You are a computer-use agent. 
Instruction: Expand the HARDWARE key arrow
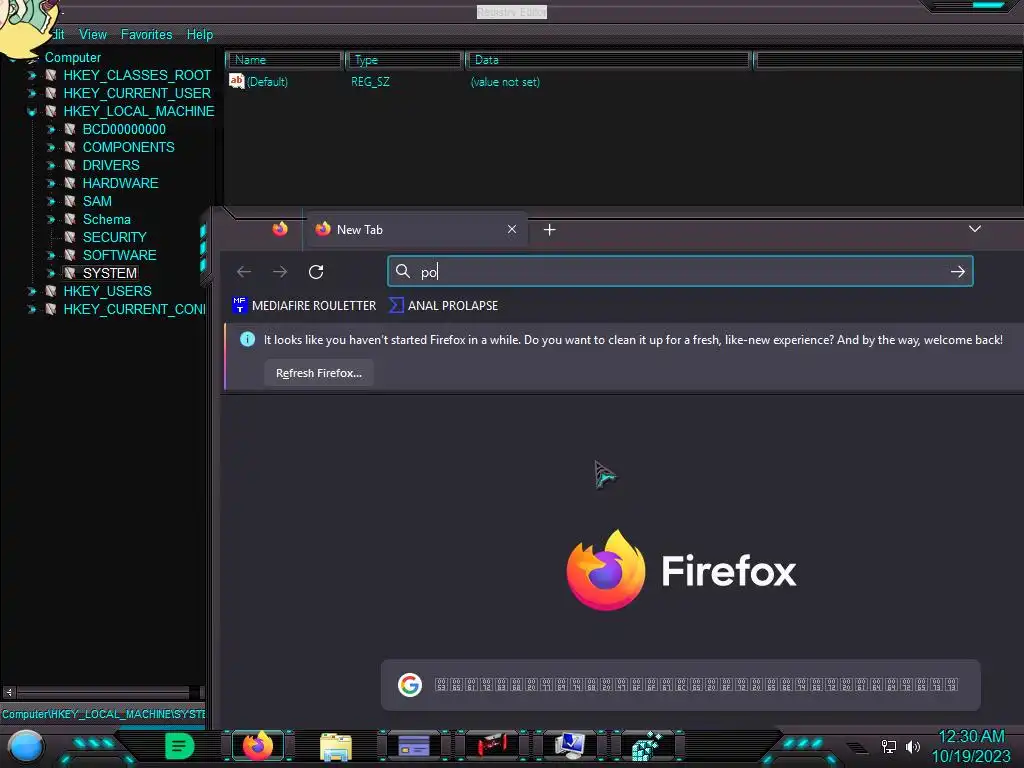coord(51,184)
